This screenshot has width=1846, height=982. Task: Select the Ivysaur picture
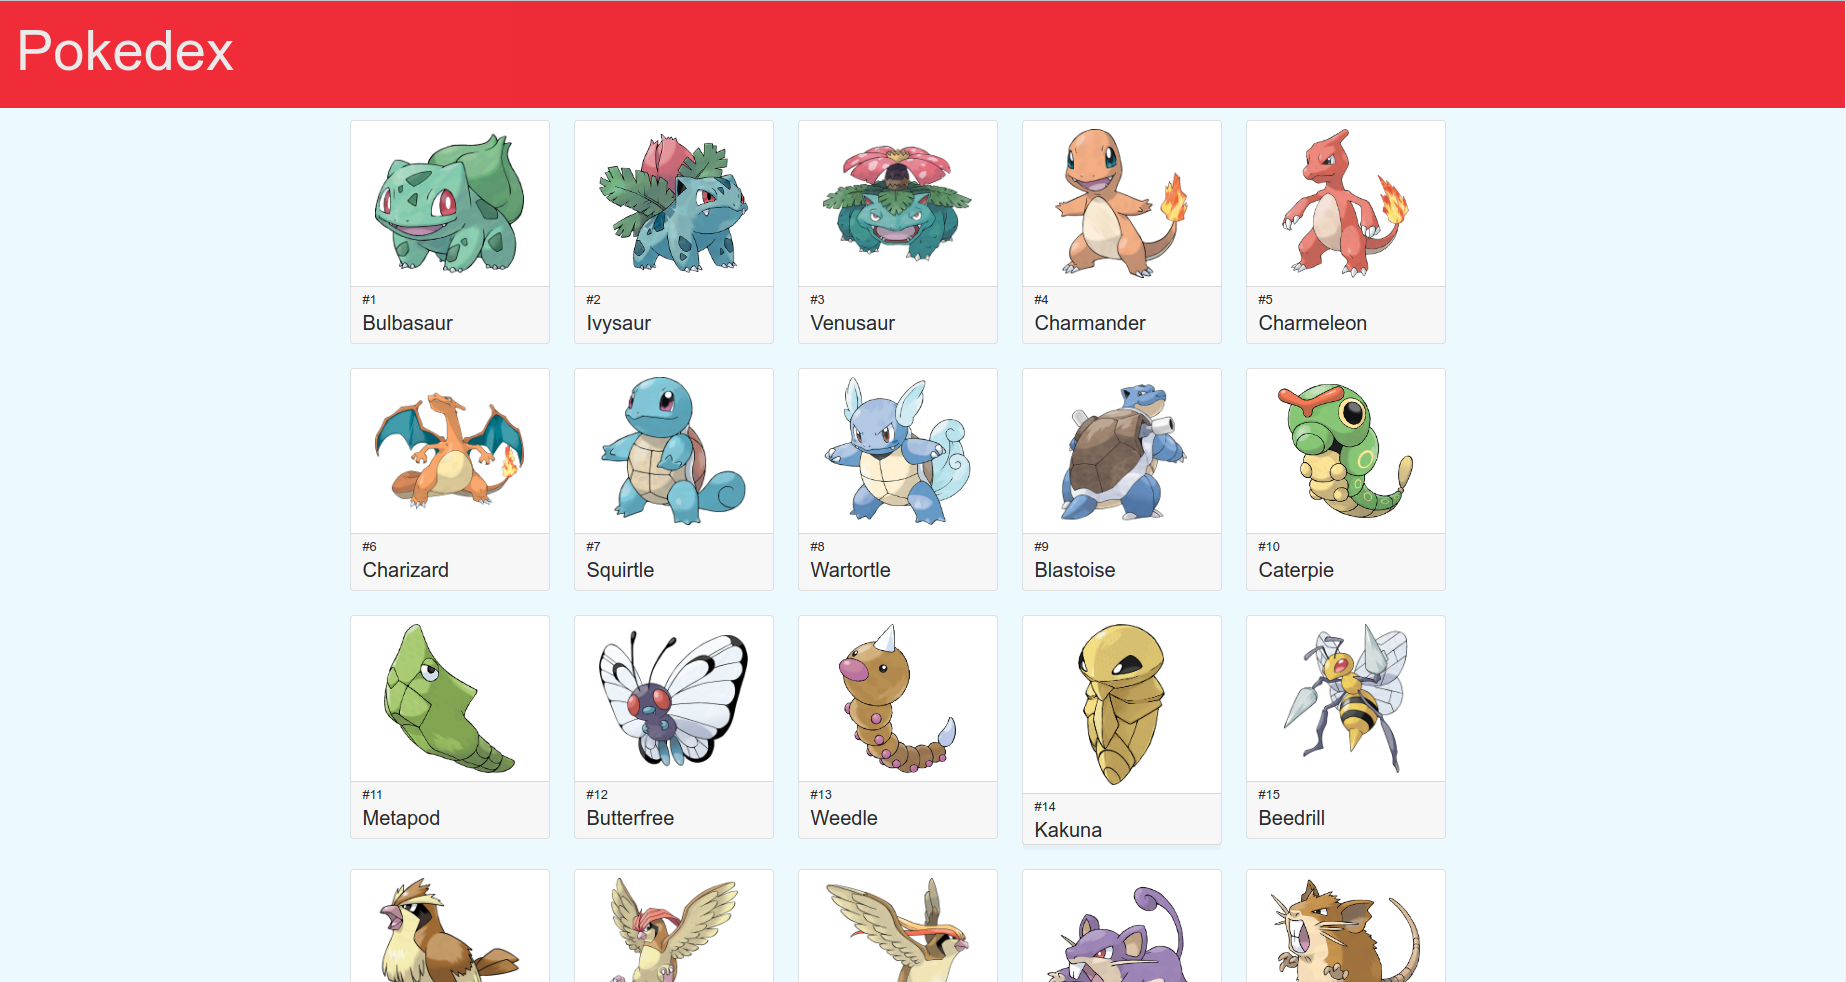tap(674, 204)
